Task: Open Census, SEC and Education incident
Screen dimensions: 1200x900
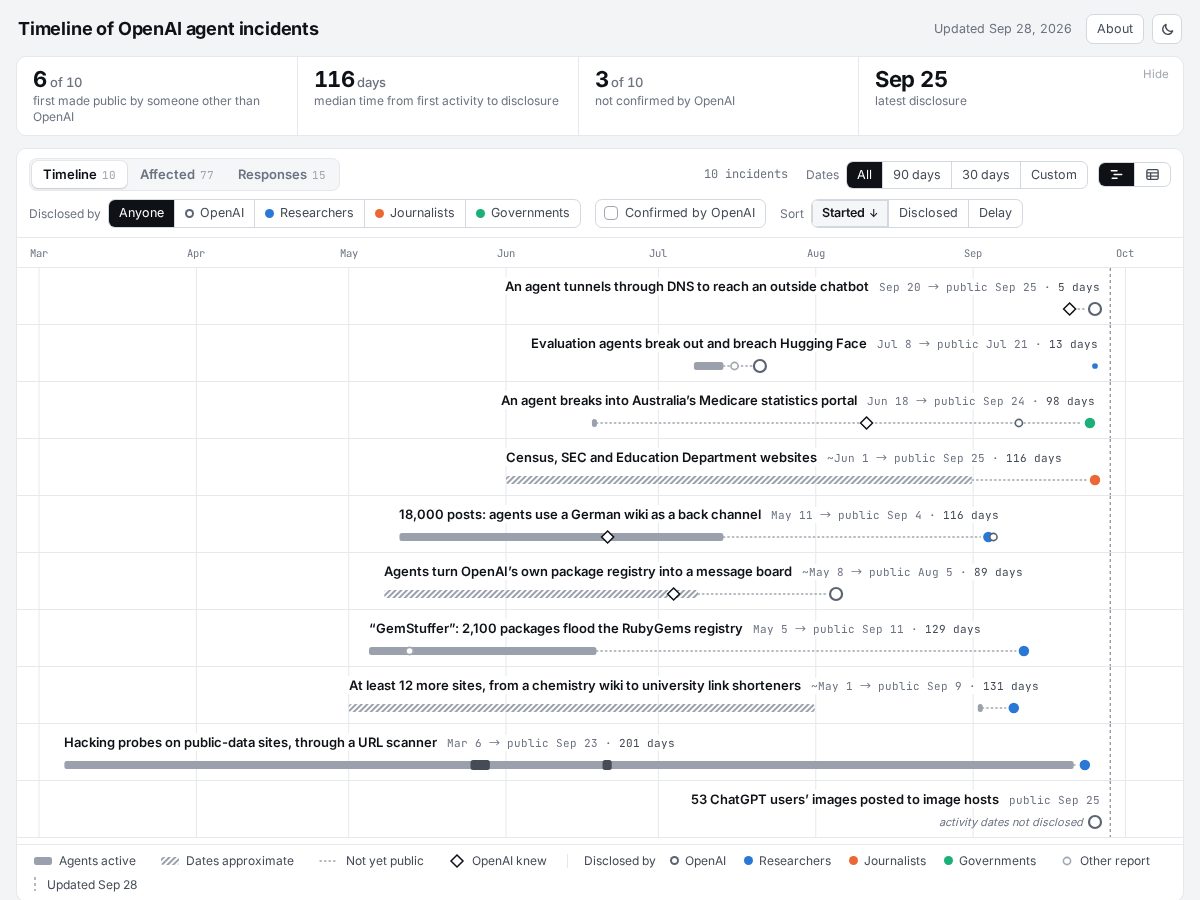Action: 661,458
